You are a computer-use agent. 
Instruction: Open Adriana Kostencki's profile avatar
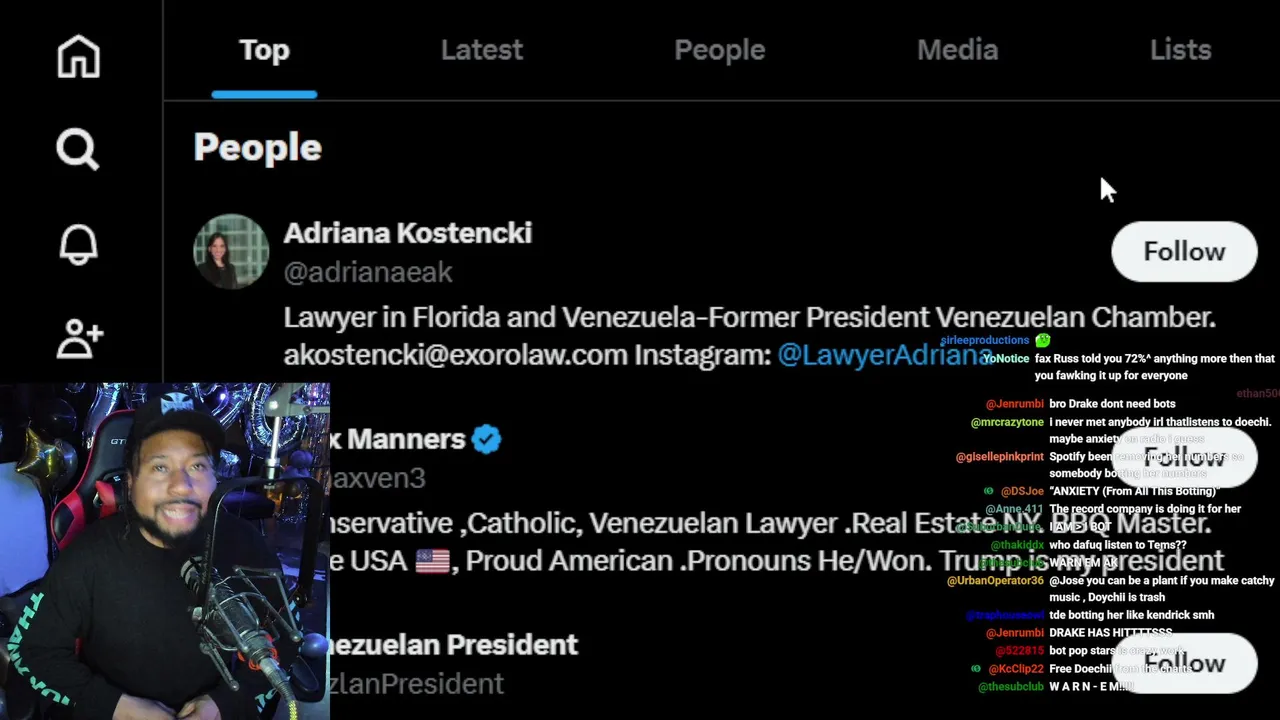231,252
